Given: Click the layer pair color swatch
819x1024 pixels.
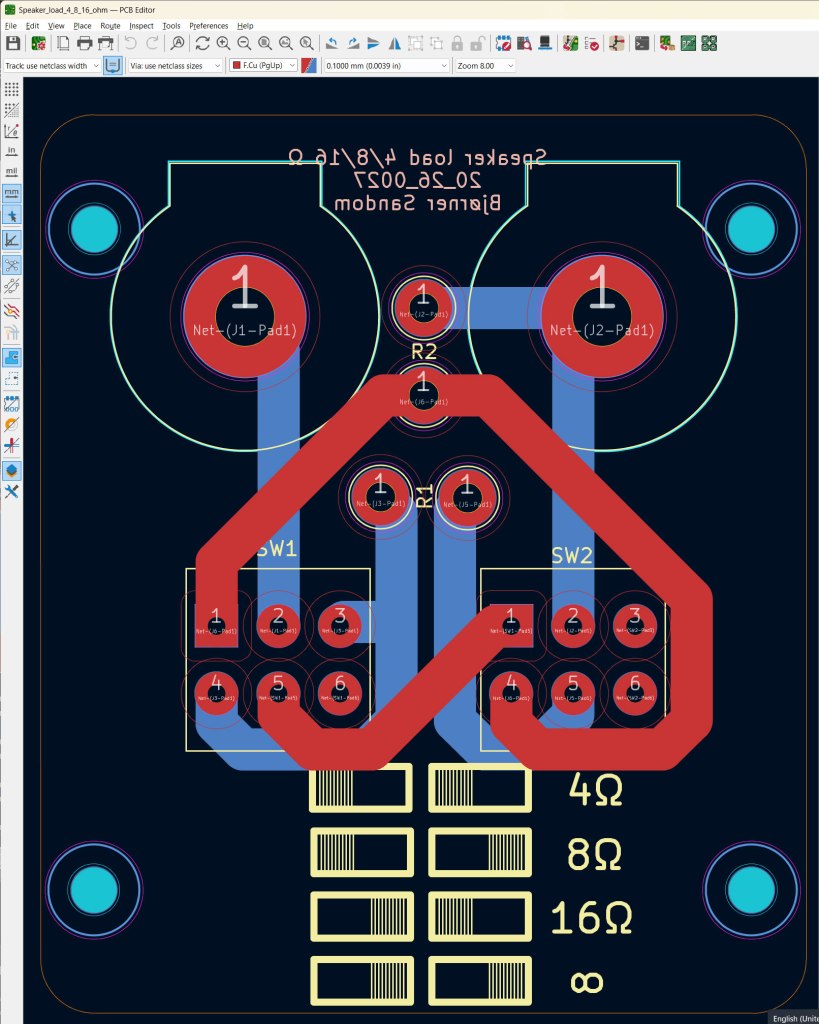Looking at the screenshot, I should click(x=309, y=65).
